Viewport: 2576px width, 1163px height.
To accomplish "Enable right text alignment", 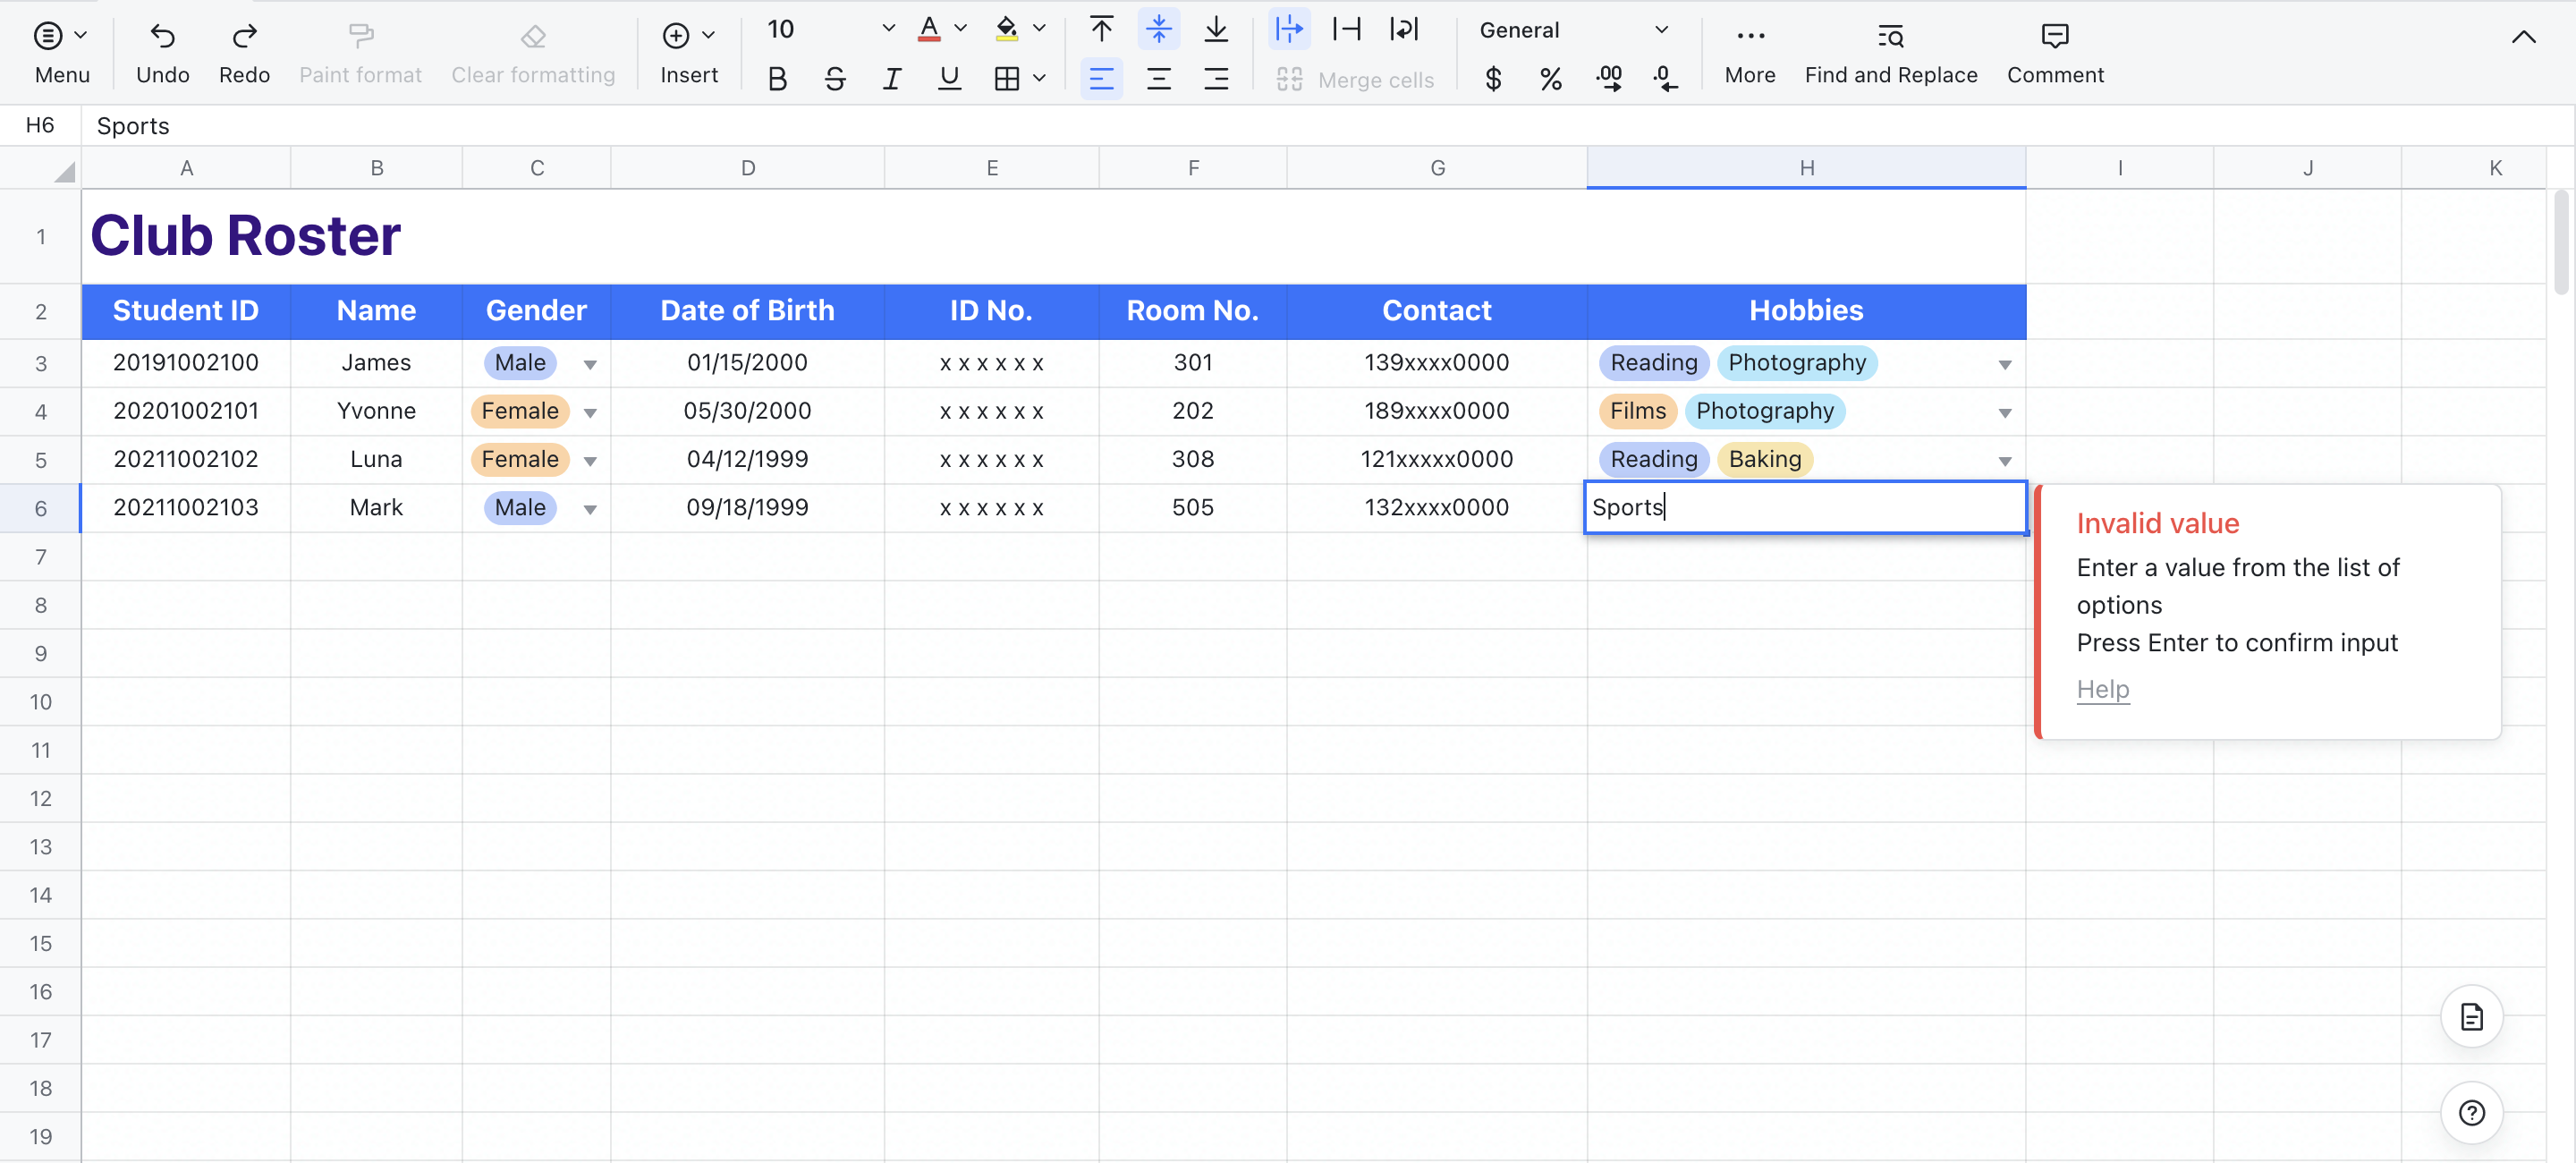I will [x=1216, y=78].
